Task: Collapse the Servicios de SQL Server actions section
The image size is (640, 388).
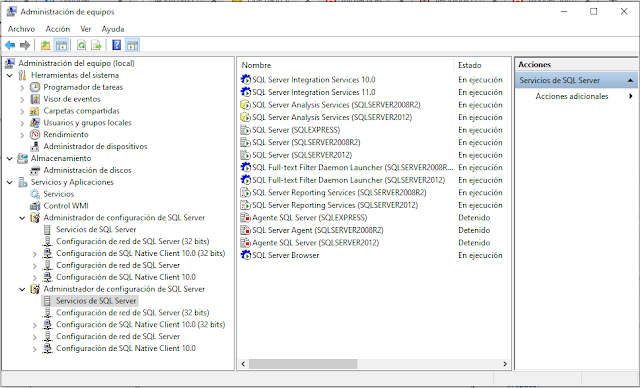Action: 630,80
